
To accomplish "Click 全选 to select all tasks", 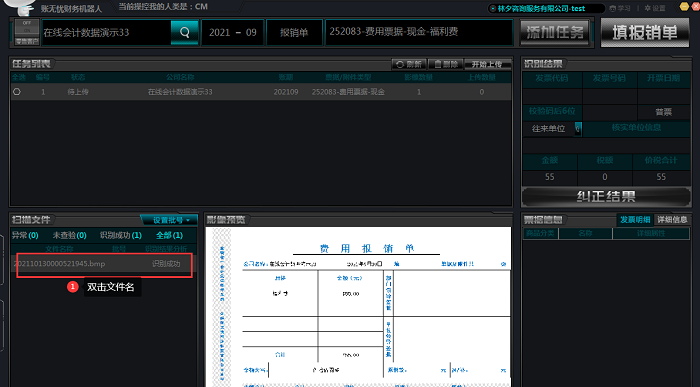I will point(18,77).
